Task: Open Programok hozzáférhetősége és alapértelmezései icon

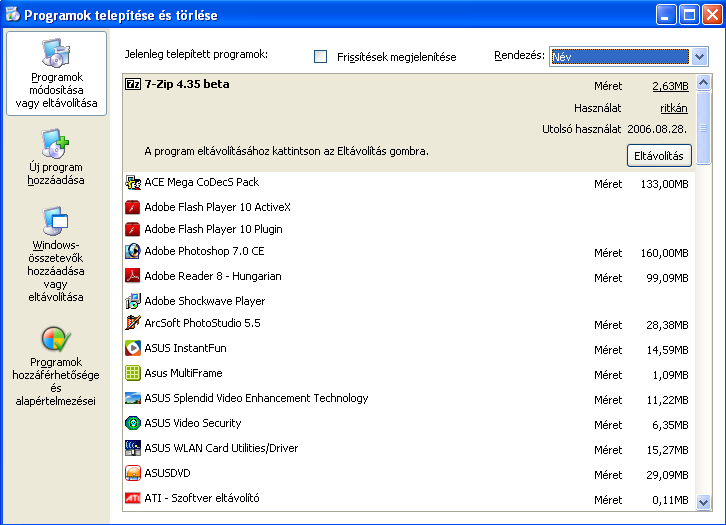Action: [x=56, y=340]
